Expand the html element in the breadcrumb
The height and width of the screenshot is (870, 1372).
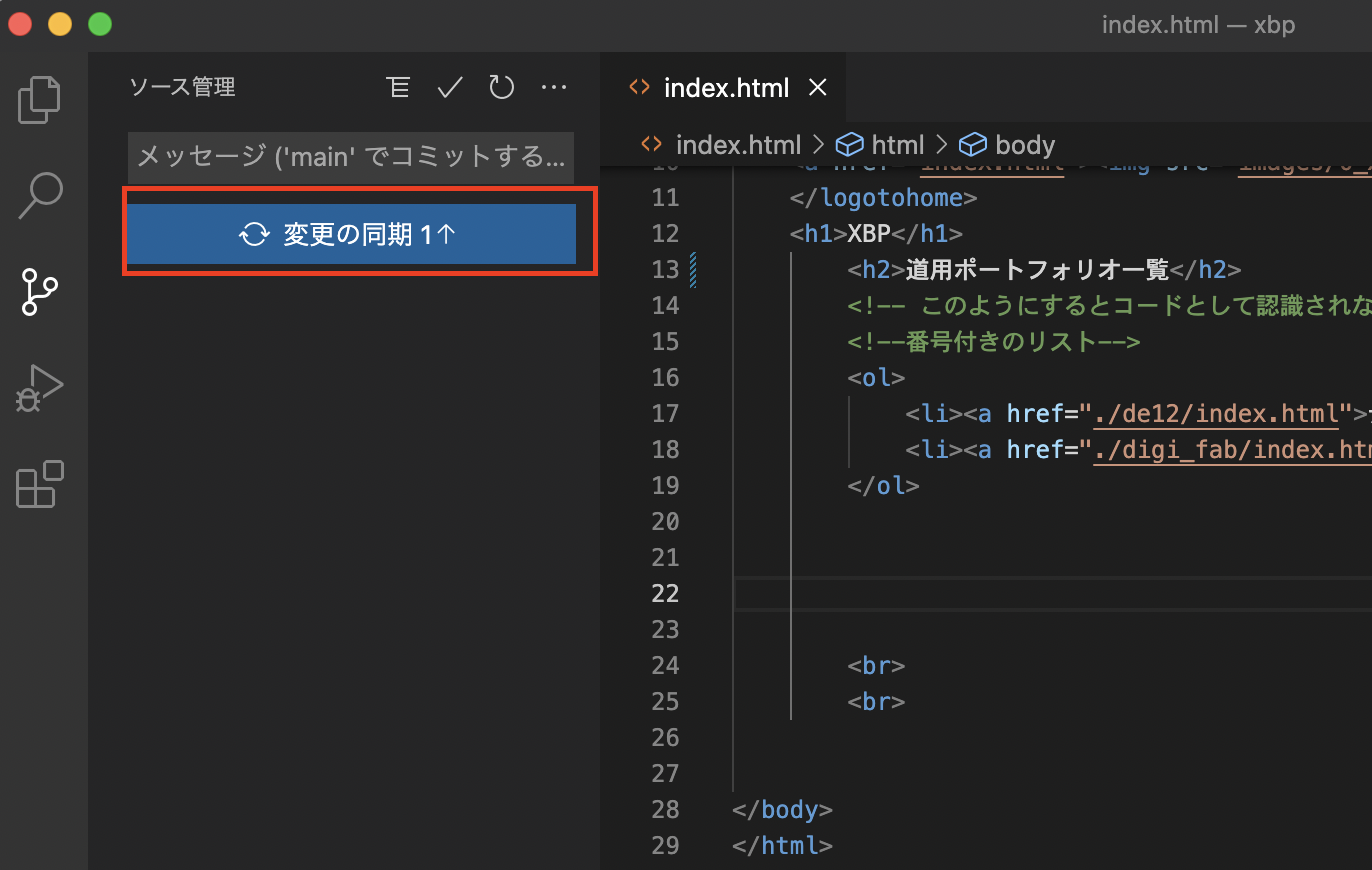pos(899,144)
